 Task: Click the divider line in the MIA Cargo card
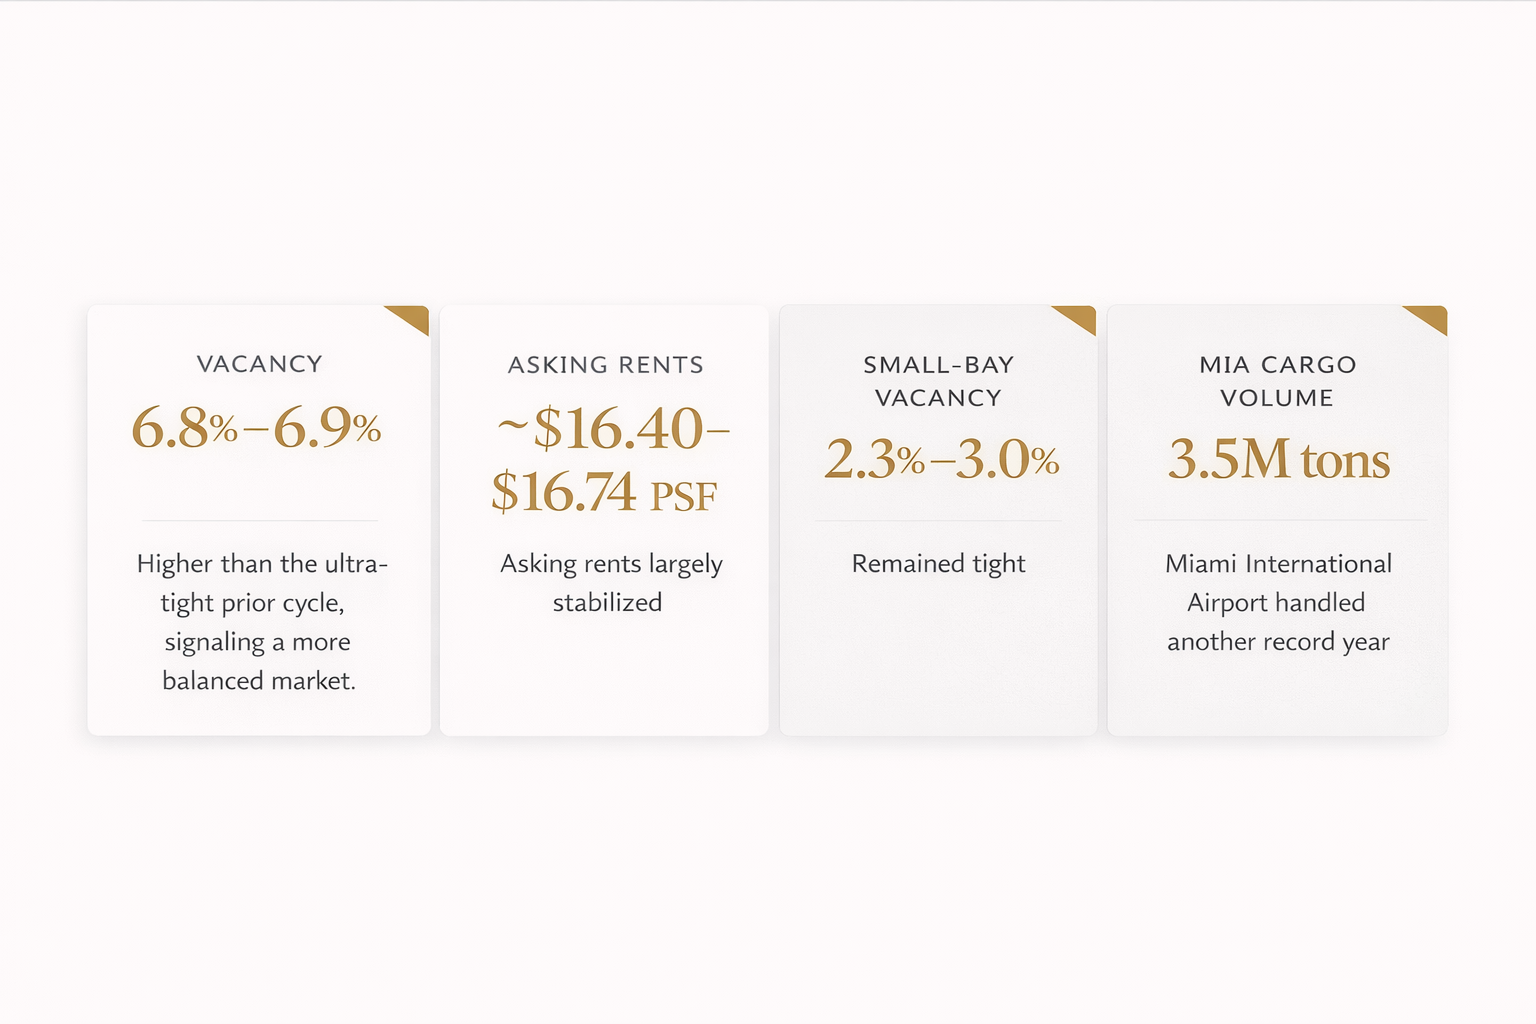1279,520
